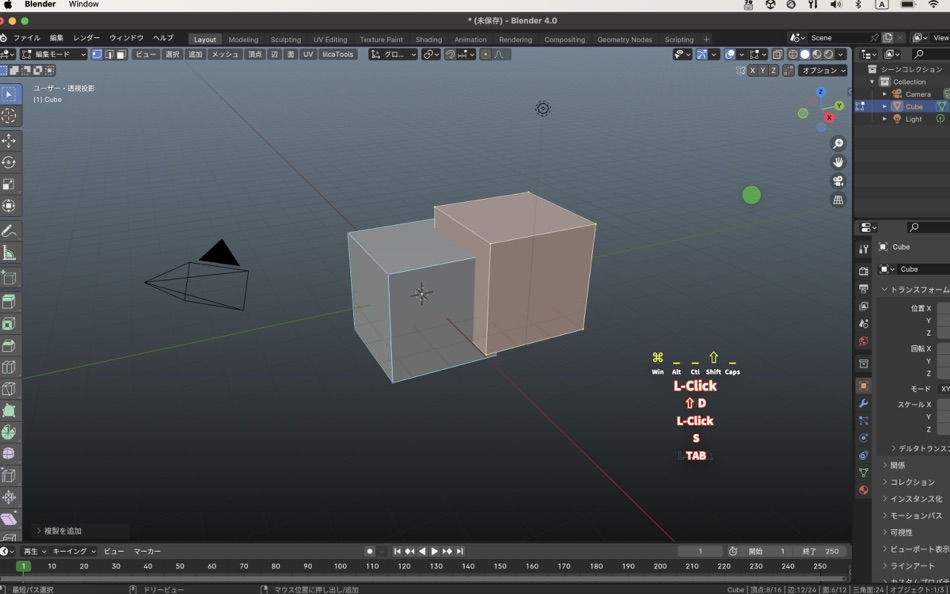Switch to the Modeling workspace tab
Viewport: 950px width, 594px height.
click(243, 39)
